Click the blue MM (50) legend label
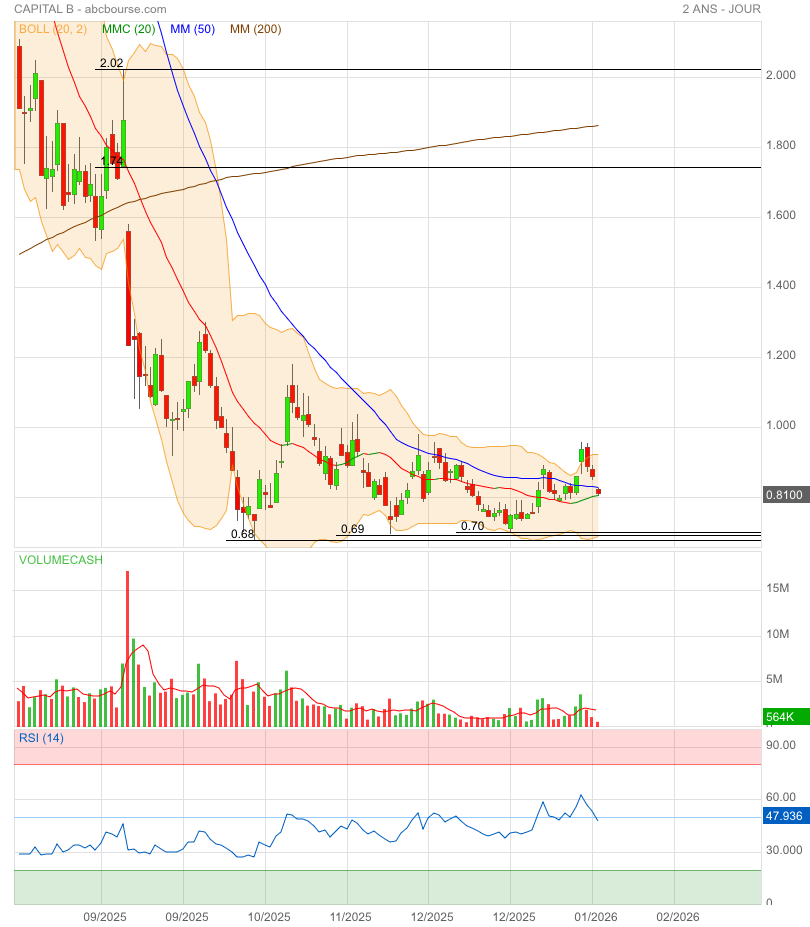Screen dimensions: 810x927 [x=192, y=29]
